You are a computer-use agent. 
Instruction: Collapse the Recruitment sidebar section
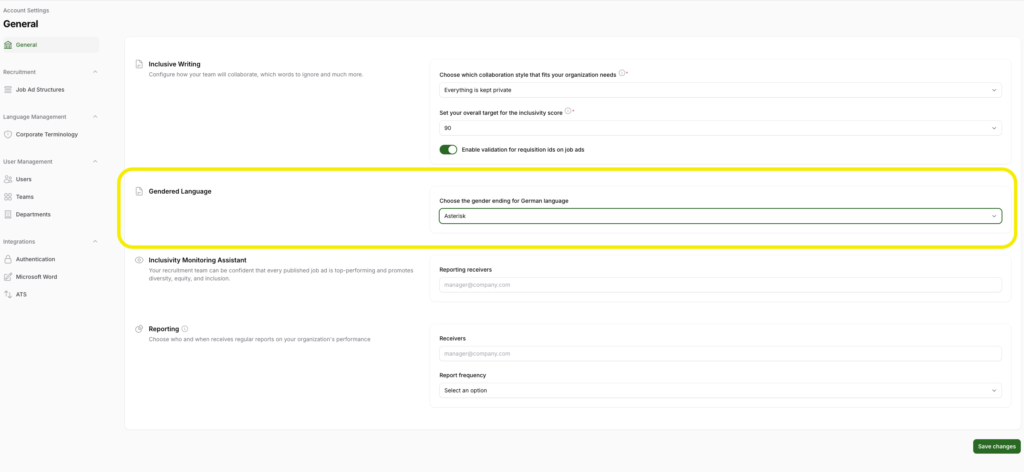95,72
